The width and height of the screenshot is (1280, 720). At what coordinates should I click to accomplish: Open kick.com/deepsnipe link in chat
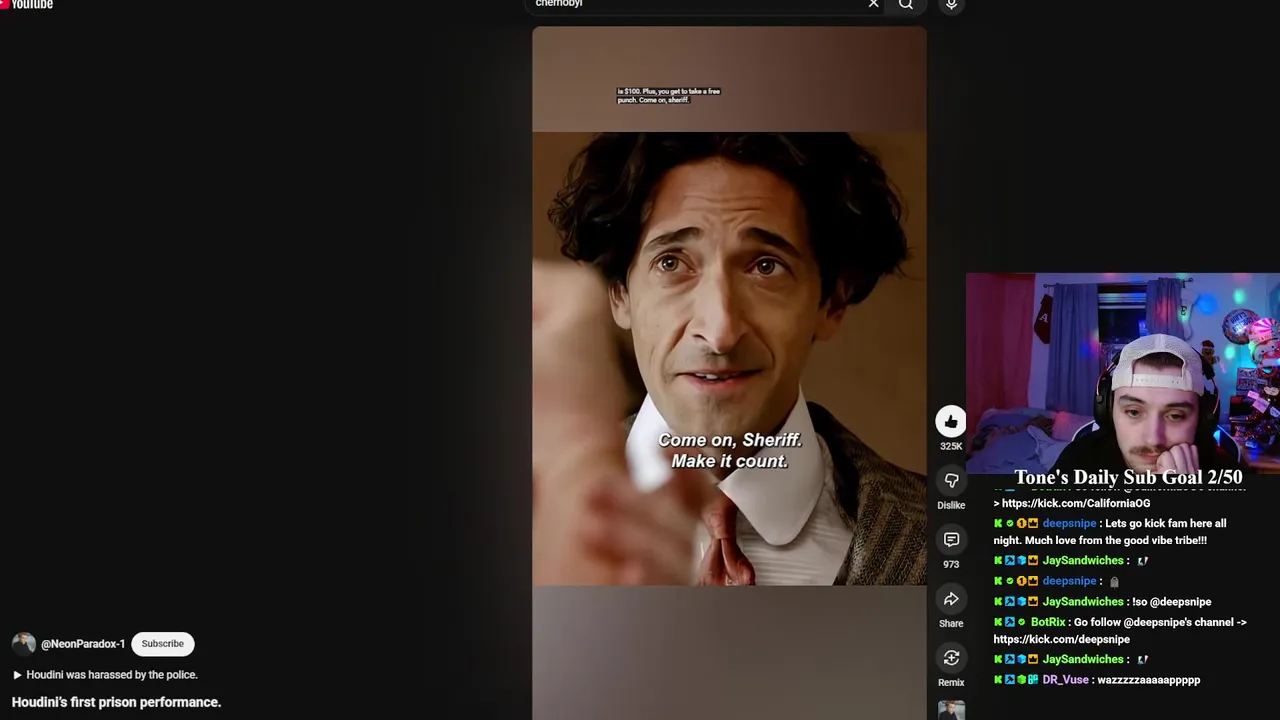coord(1061,640)
